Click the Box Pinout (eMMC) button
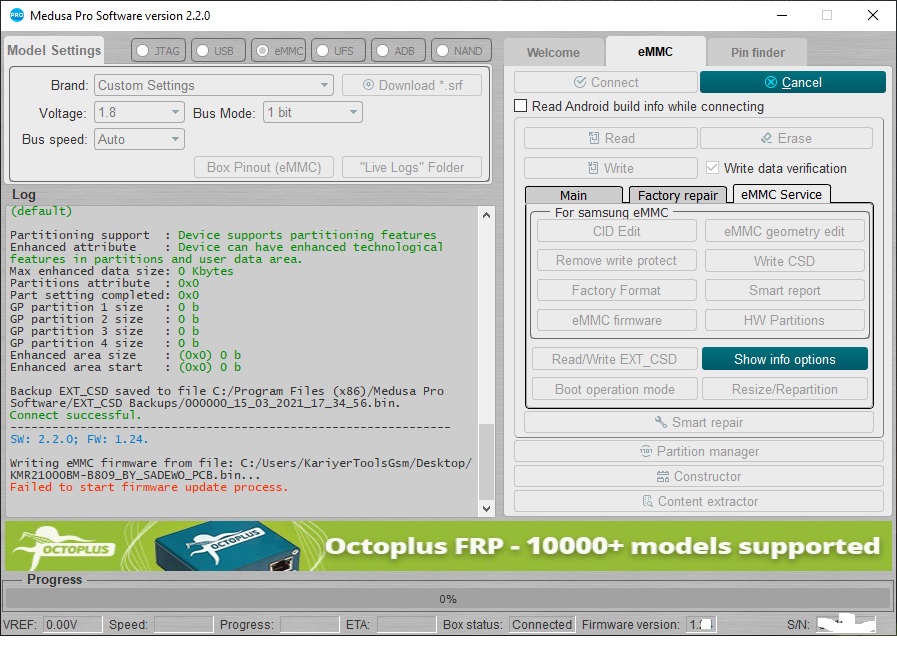 [x=264, y=168]
